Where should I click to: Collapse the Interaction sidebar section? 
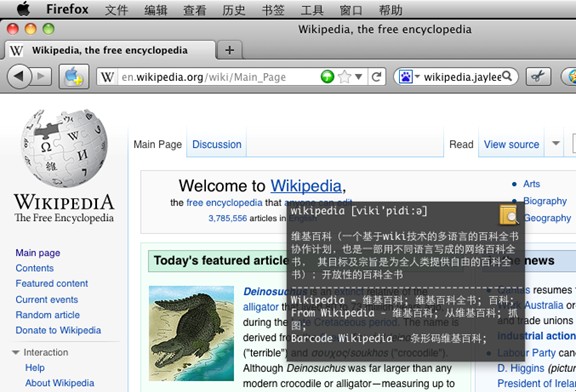pos(16,352)
